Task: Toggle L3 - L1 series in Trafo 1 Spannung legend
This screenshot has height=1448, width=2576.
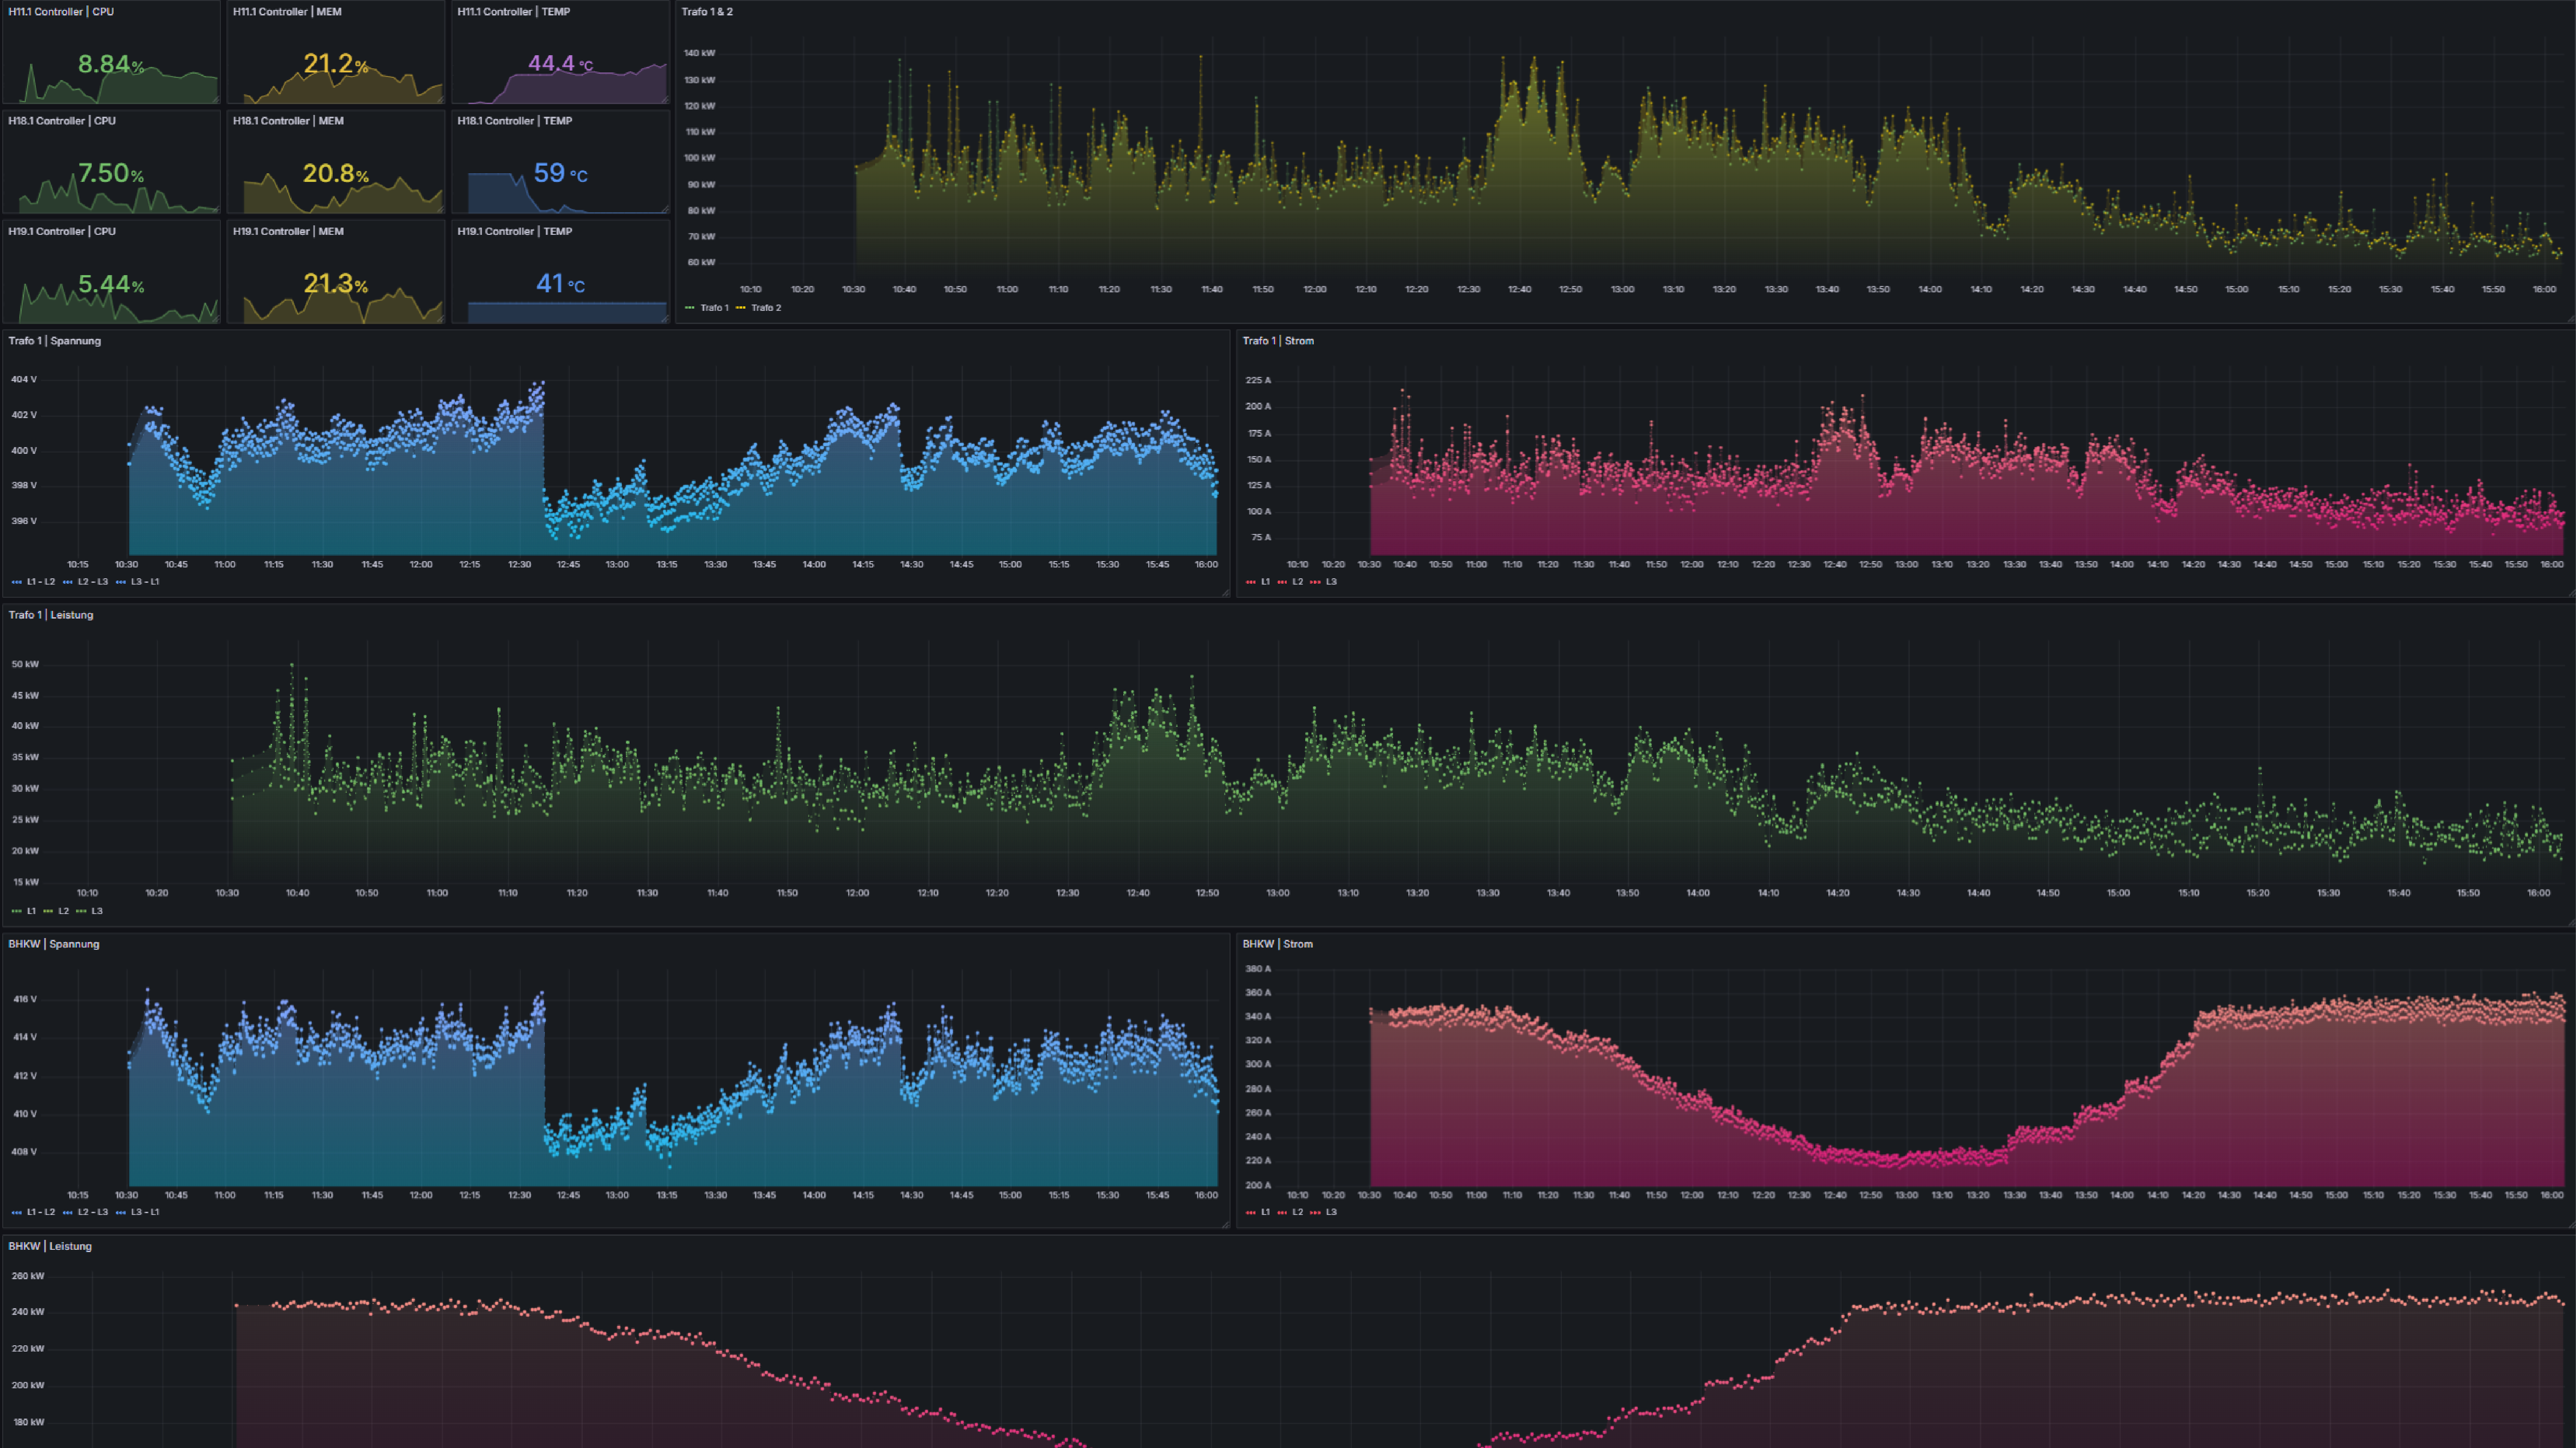Action: tap(145, 582)
